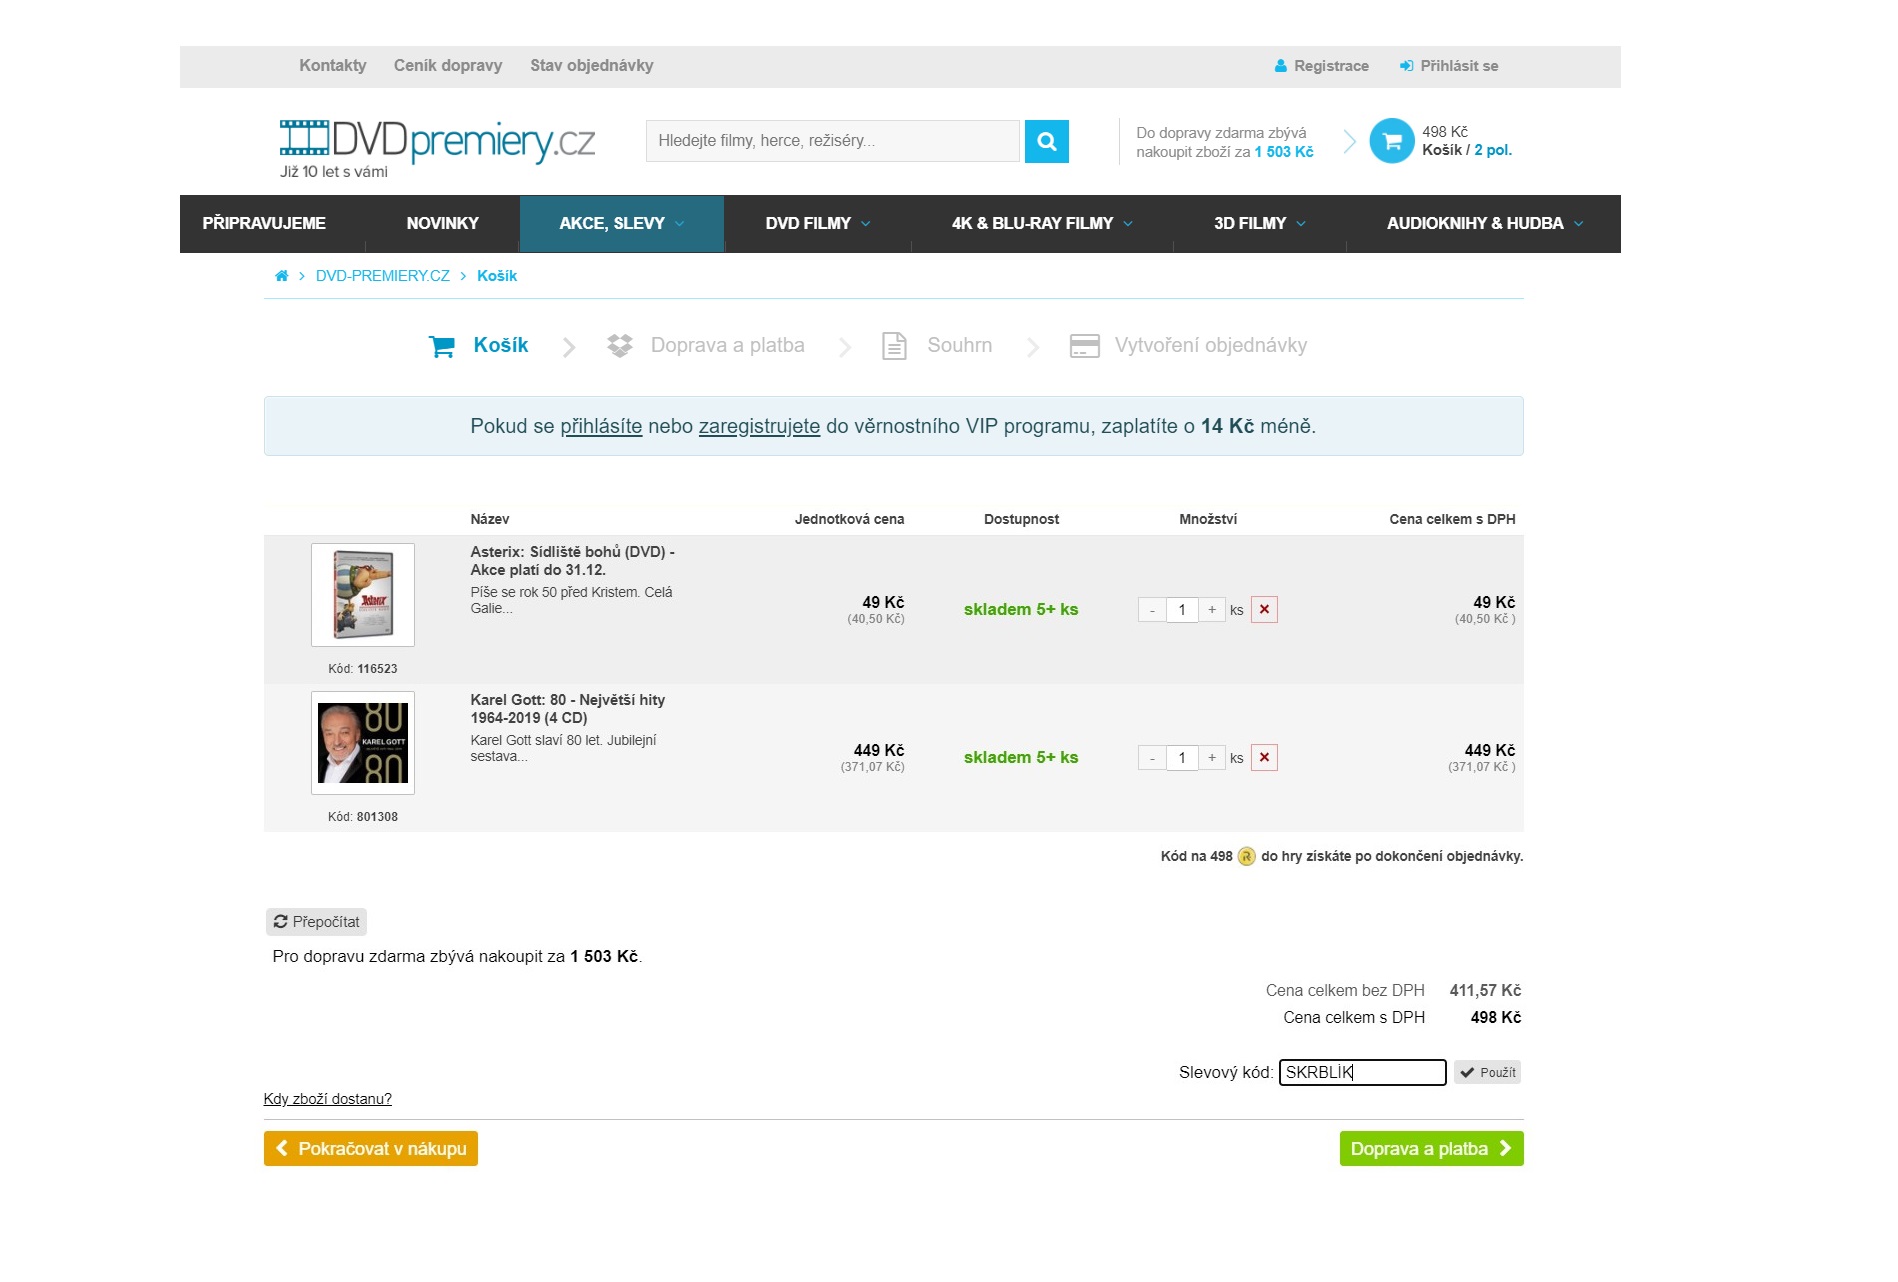Increase quantity of Karel Gott CD
Screen dimensions: 1898x1282
(1212, 758)
